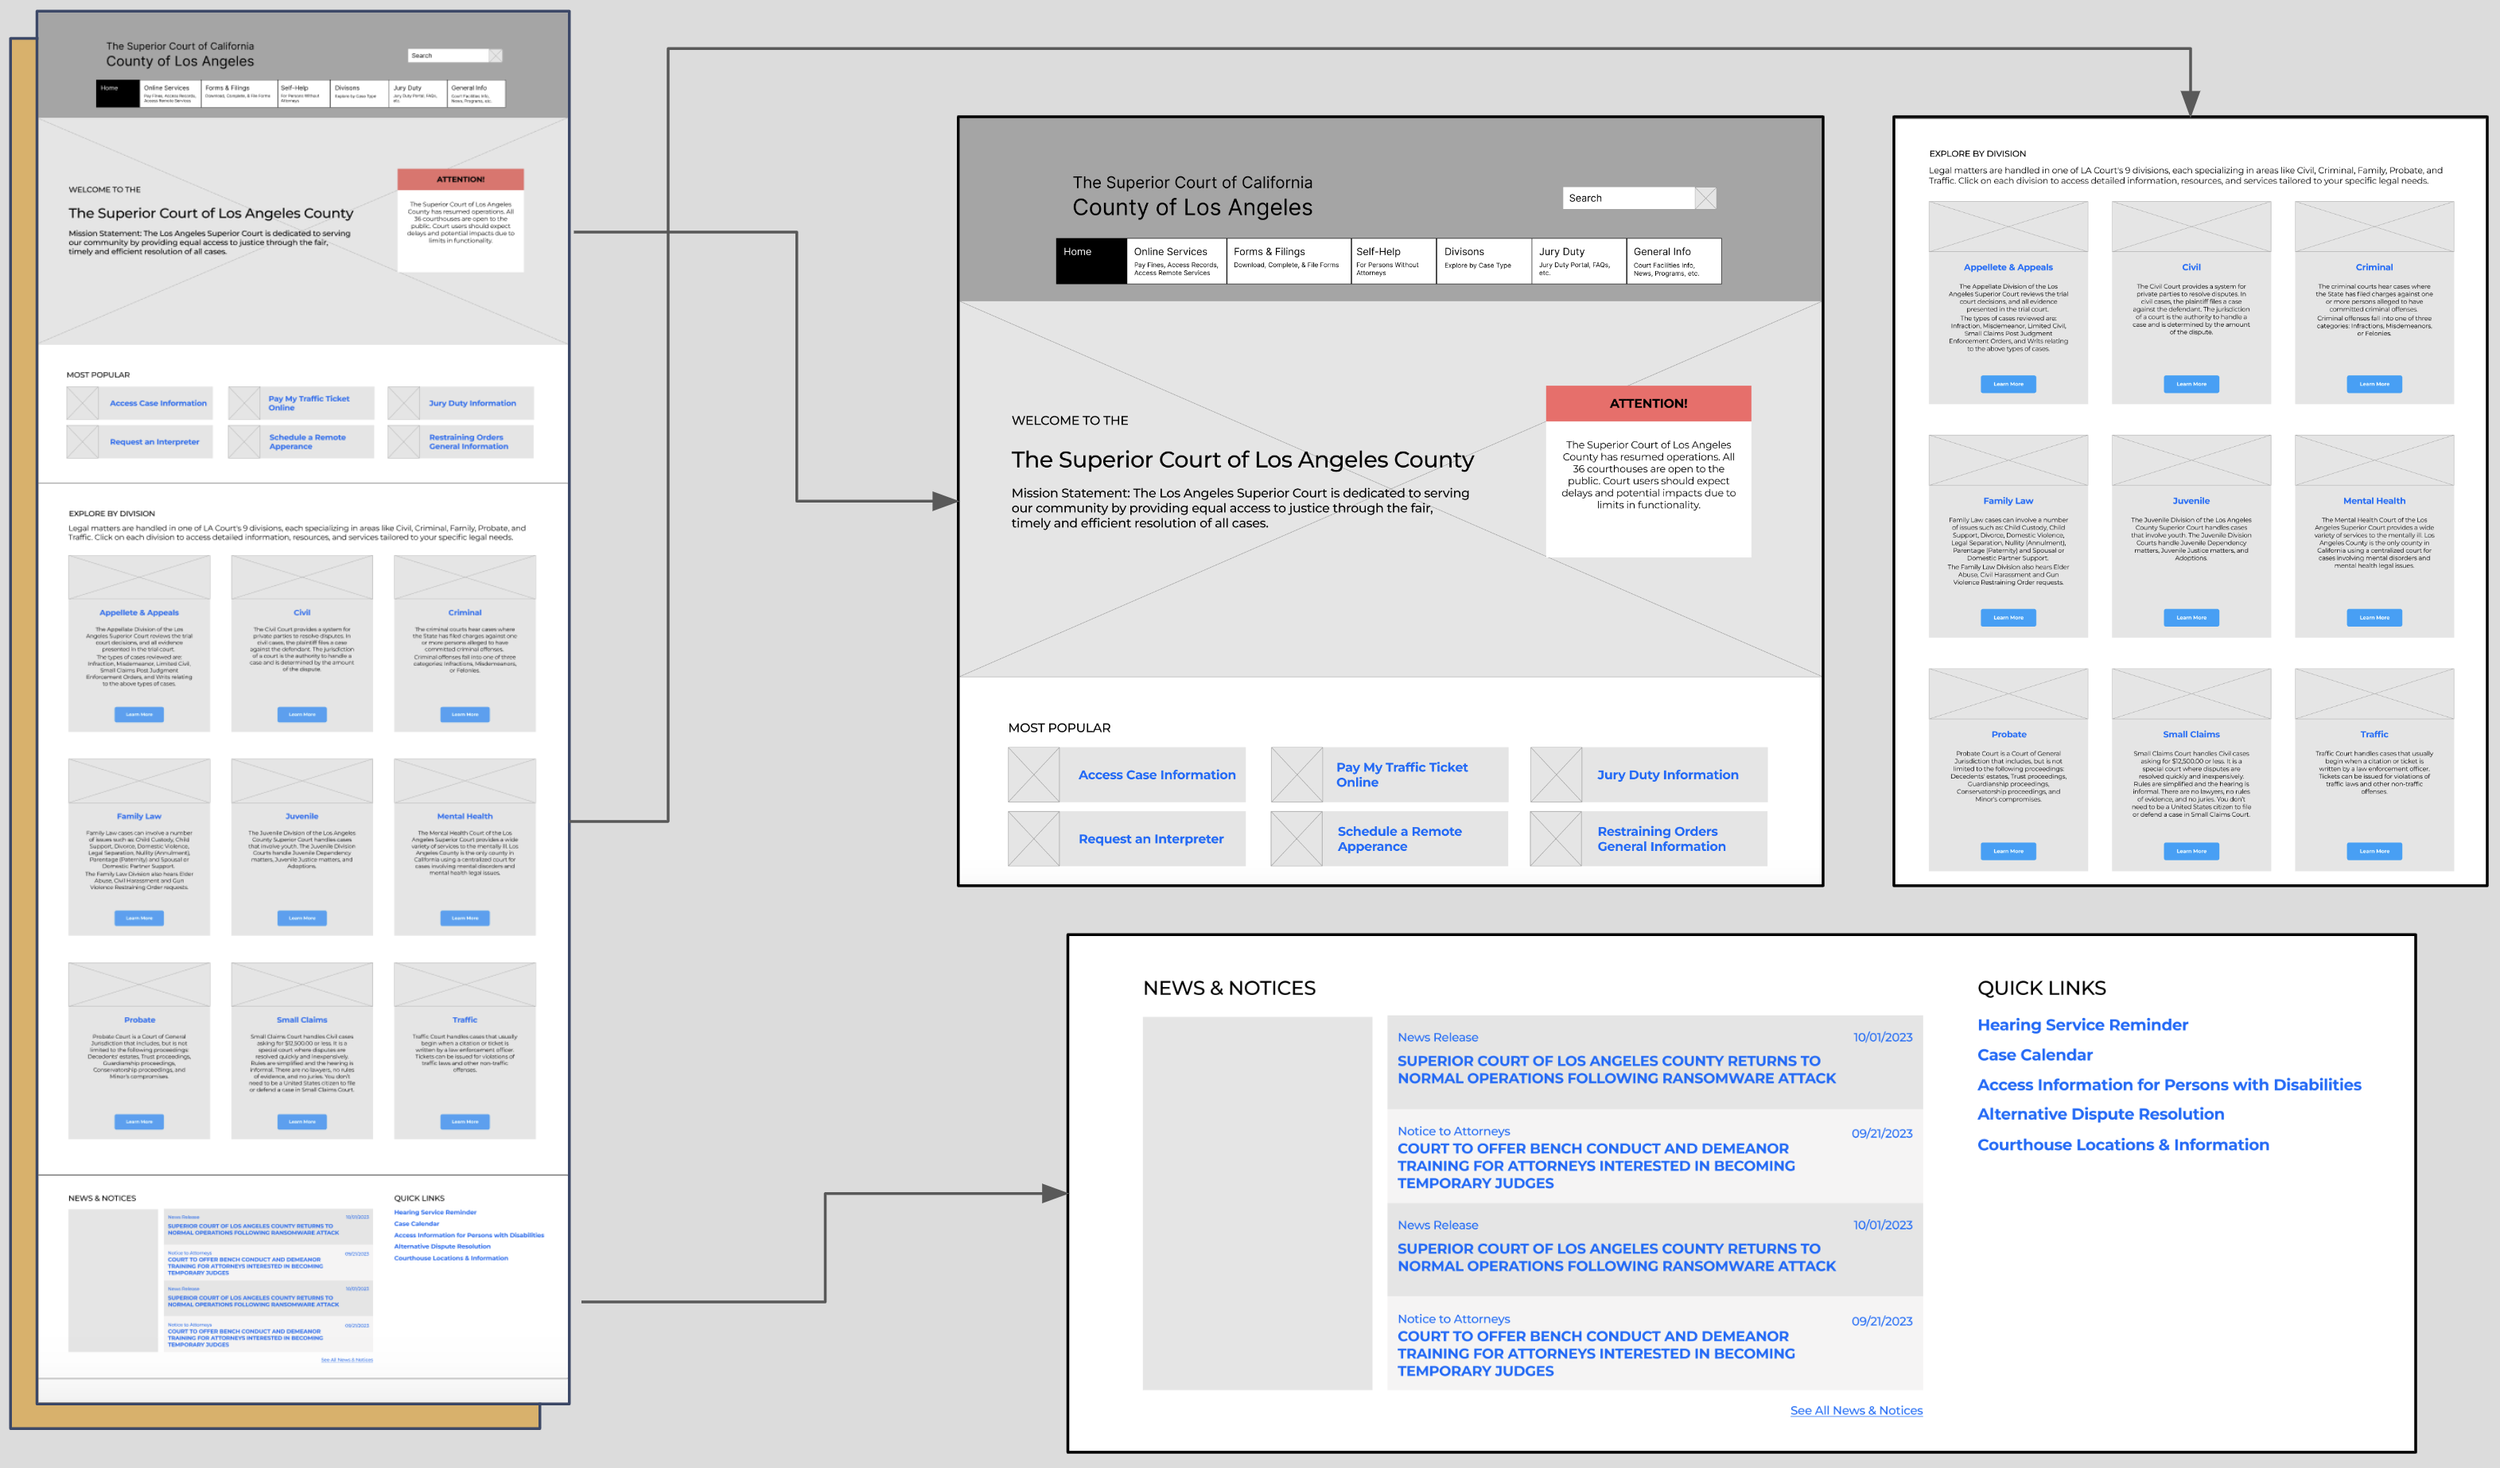Click Learn More under Criminal in the enlarged divisions frame

[2374, 384]
